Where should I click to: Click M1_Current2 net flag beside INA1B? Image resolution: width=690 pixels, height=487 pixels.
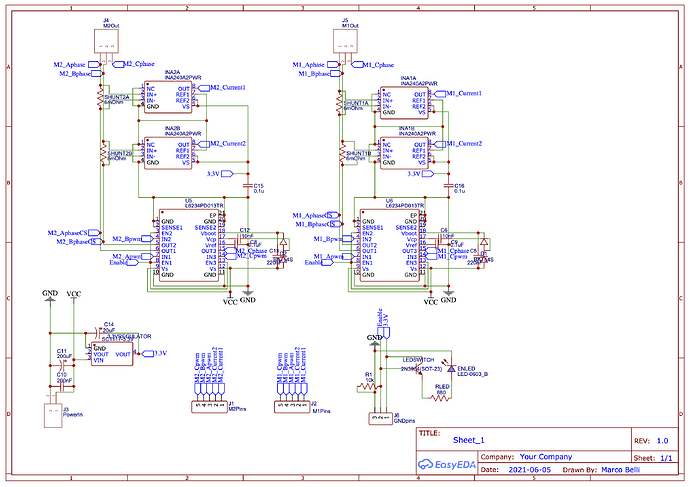pos(458,144)
